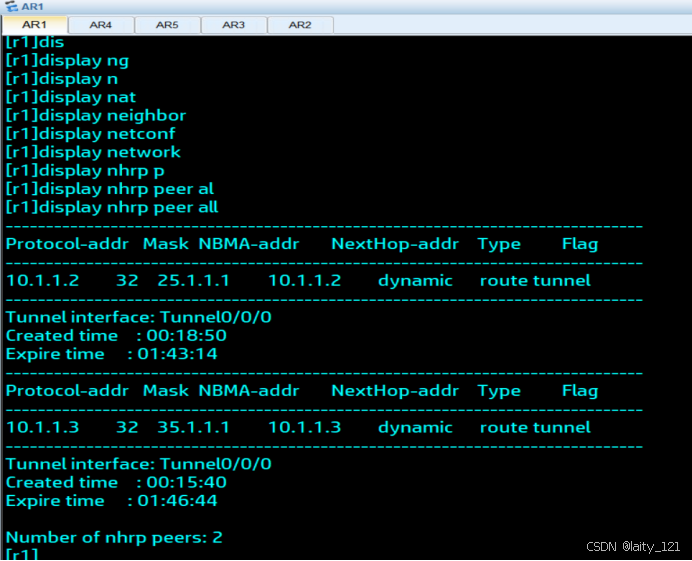Viewport: 692px width, 561px height.
Task: Click NextHop address 10.1.1.2
Action: click(x=305, y=281)
